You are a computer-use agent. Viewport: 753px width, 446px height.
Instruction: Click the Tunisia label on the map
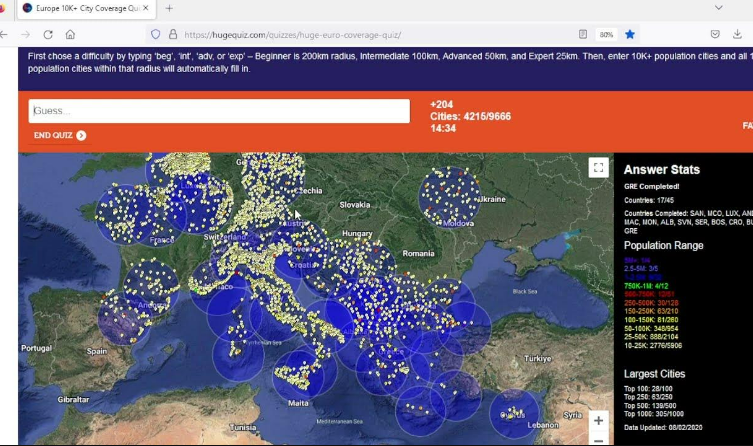click(x=243, y=428)
